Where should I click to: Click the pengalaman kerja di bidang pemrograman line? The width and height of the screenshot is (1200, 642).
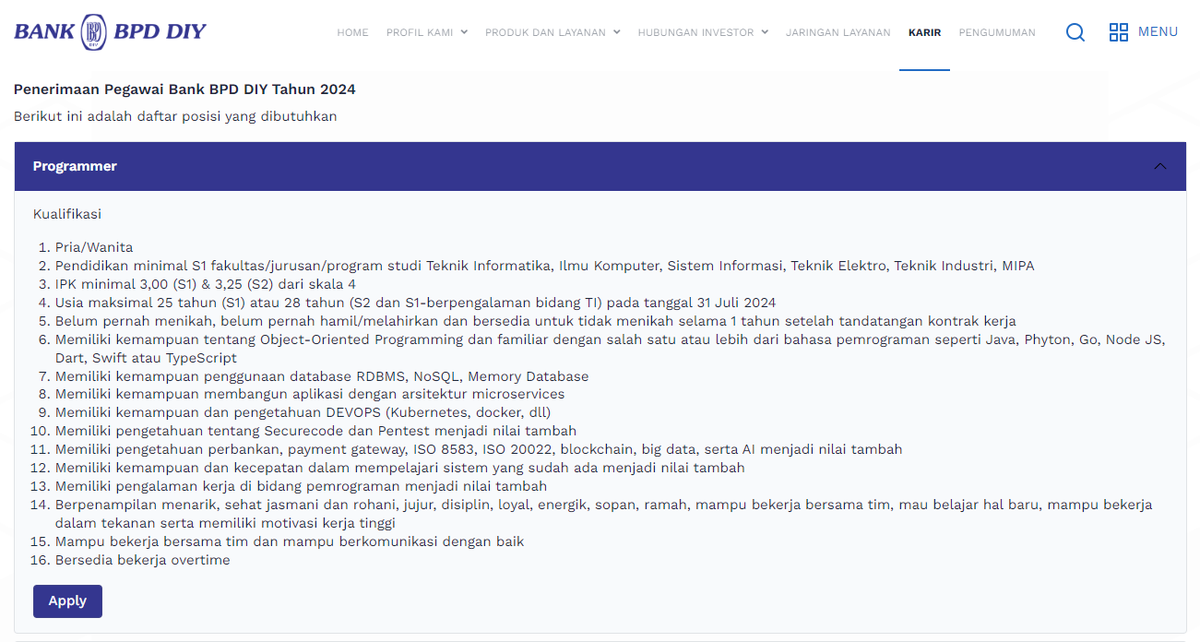(x=301, y=486)
